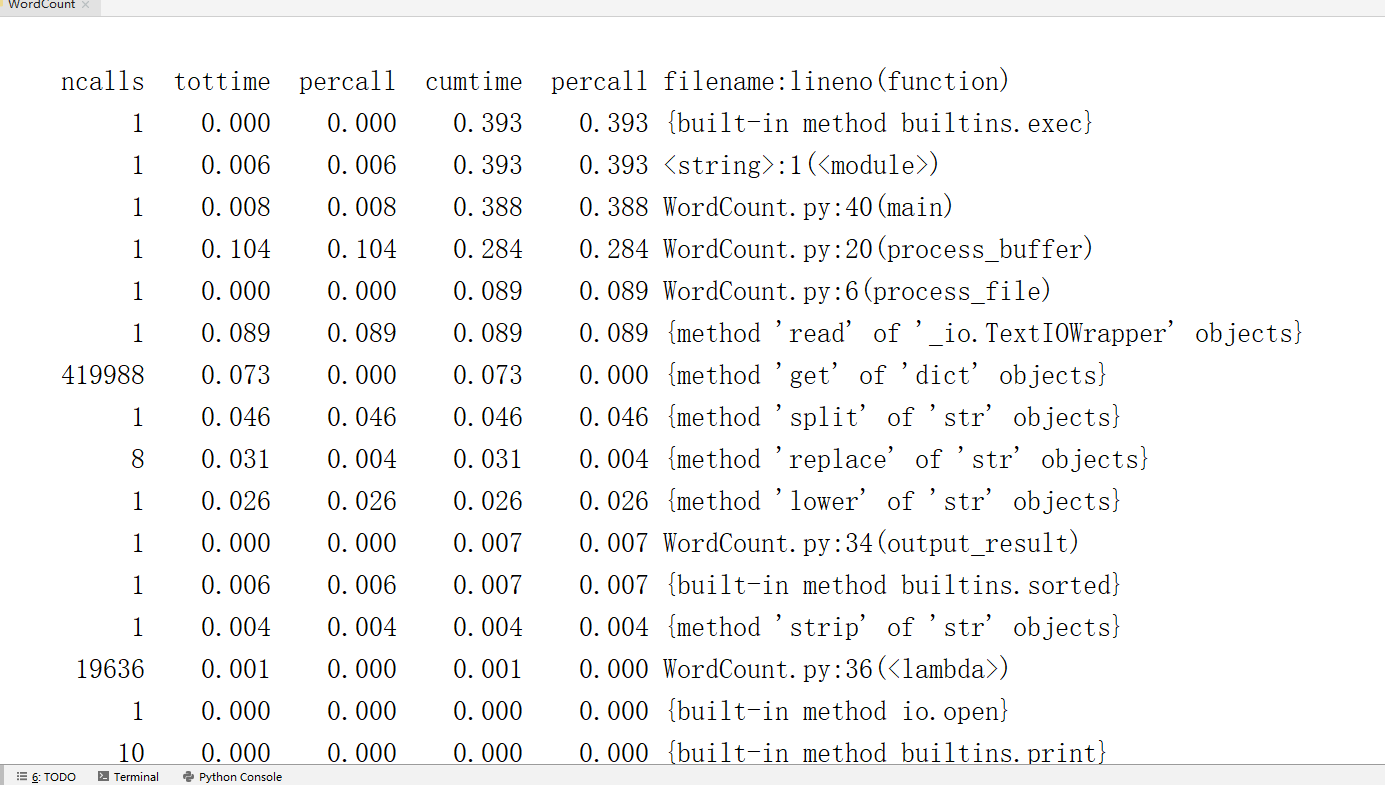Screen dimensions: 1385x785
Task: Click the ncalls column header
Action: tap(102, 81)
